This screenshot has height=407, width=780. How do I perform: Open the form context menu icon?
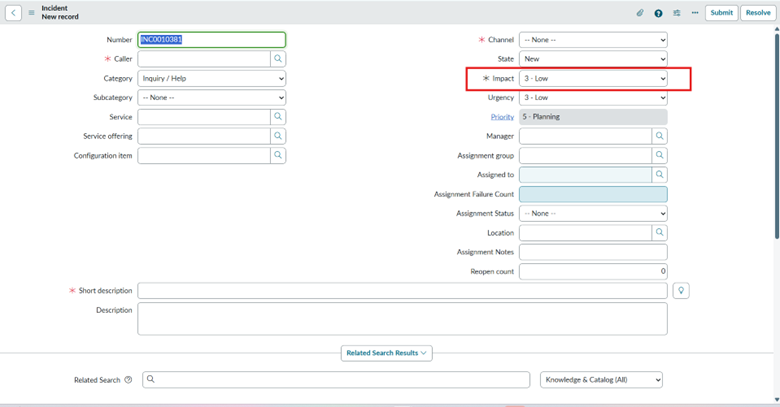click(x=31, y=13)
